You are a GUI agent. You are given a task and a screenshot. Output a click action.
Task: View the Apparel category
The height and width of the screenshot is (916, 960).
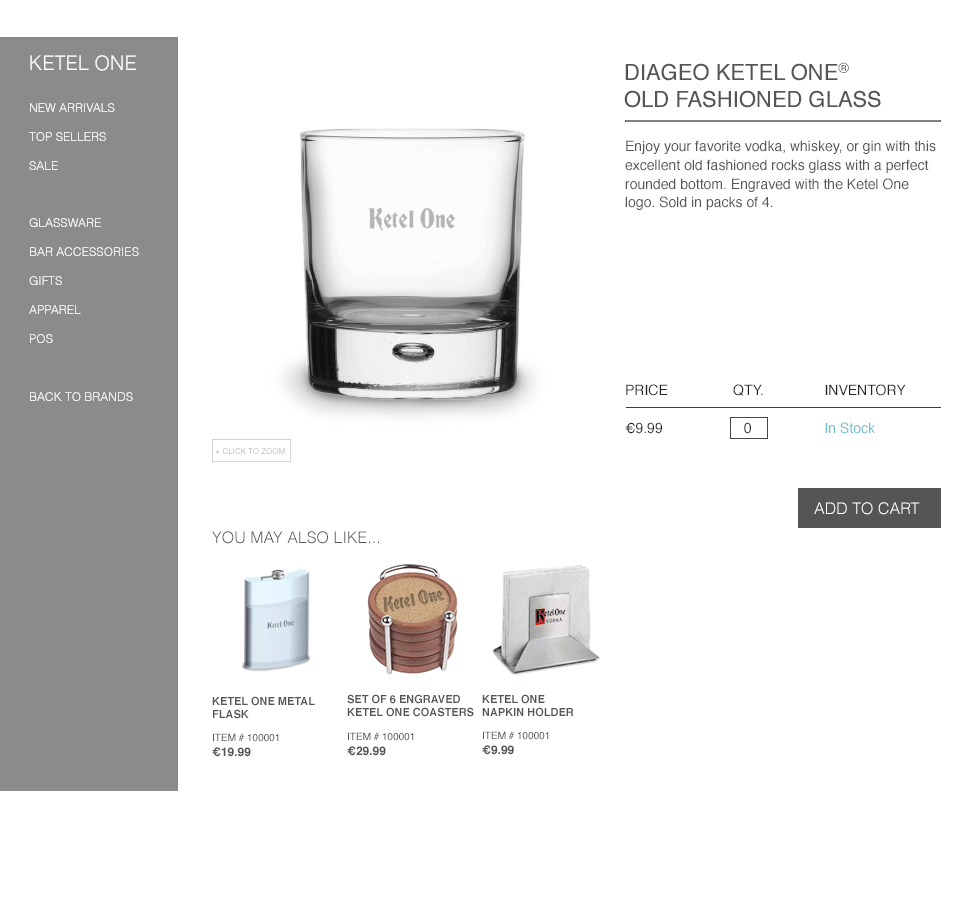54,310
